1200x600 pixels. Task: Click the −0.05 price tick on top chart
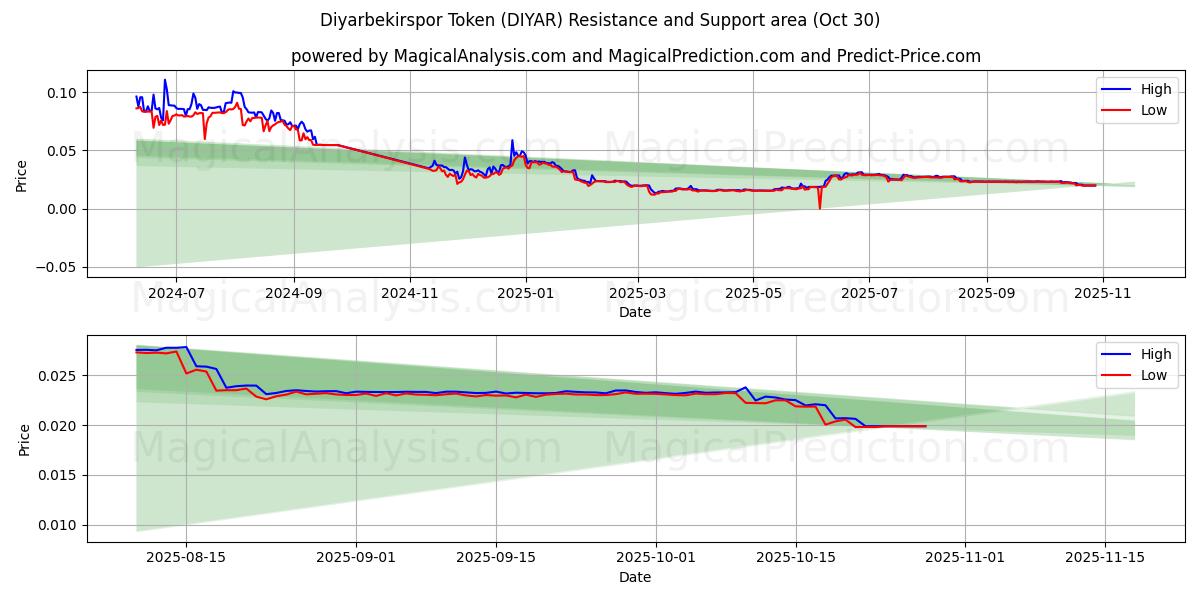(56, 267)
